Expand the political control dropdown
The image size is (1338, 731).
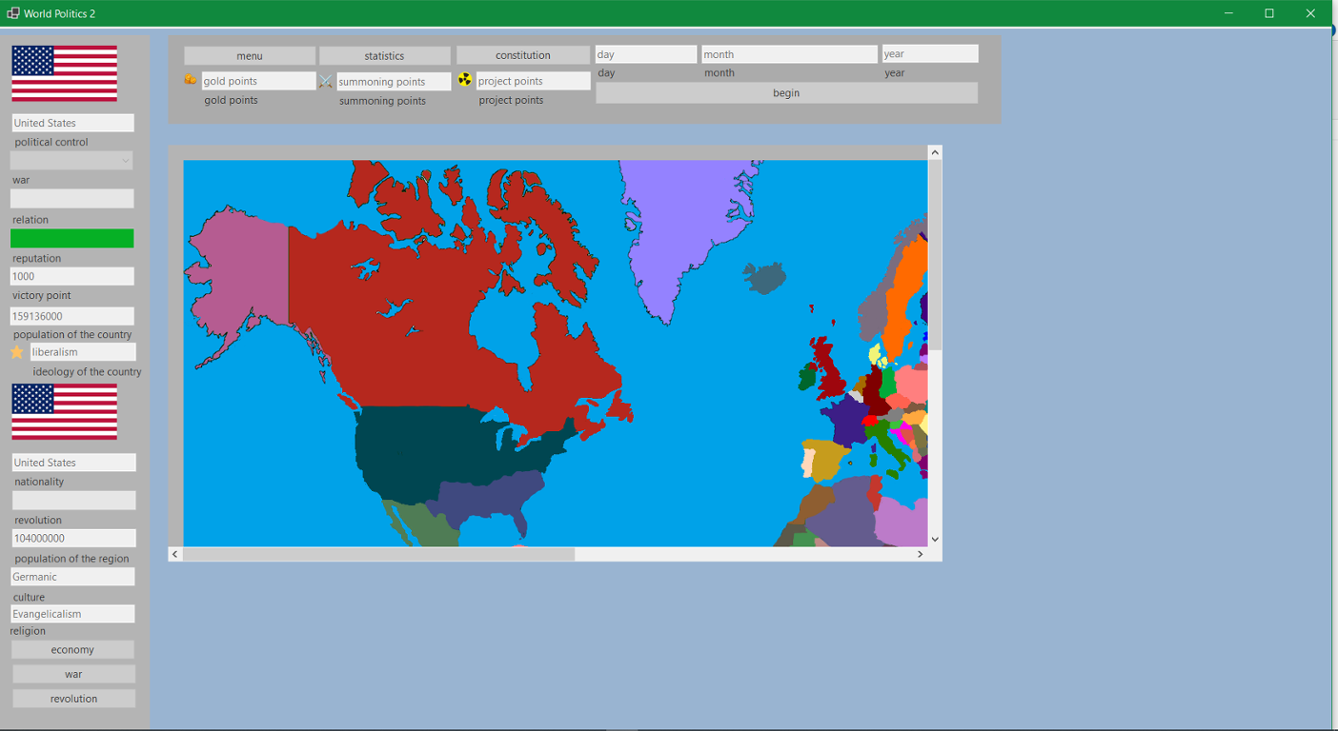click(x=126, y=160)
